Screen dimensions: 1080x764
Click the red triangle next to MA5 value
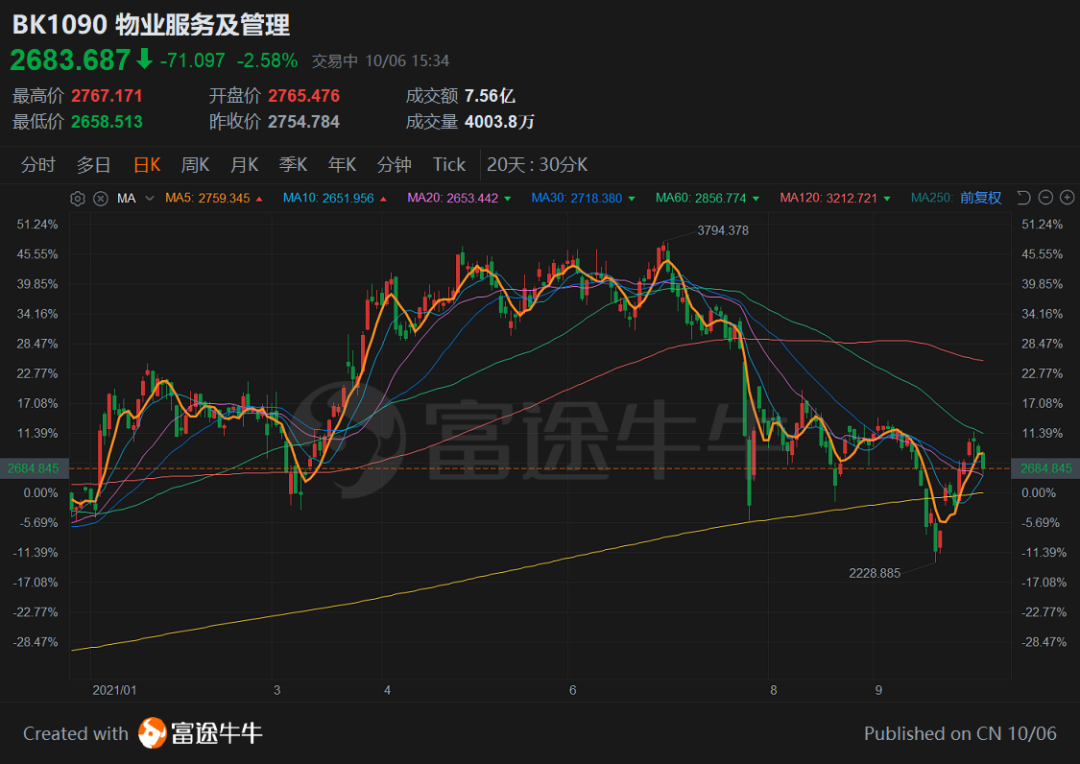pyautogui.click(x=260, y=199)
